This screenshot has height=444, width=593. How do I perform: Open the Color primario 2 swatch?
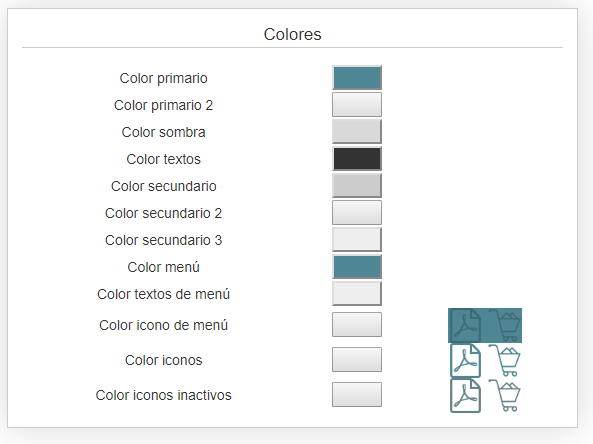(357, 105)
